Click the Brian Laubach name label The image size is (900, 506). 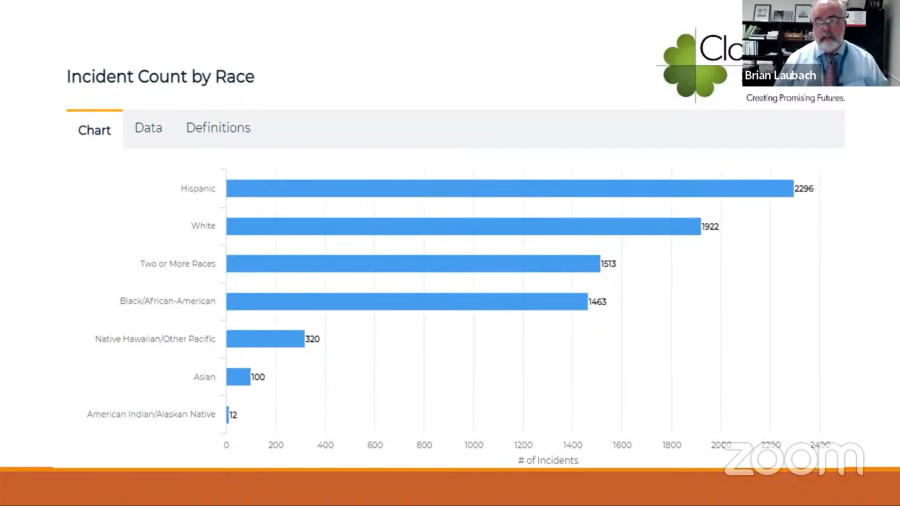tap(780, 76)
